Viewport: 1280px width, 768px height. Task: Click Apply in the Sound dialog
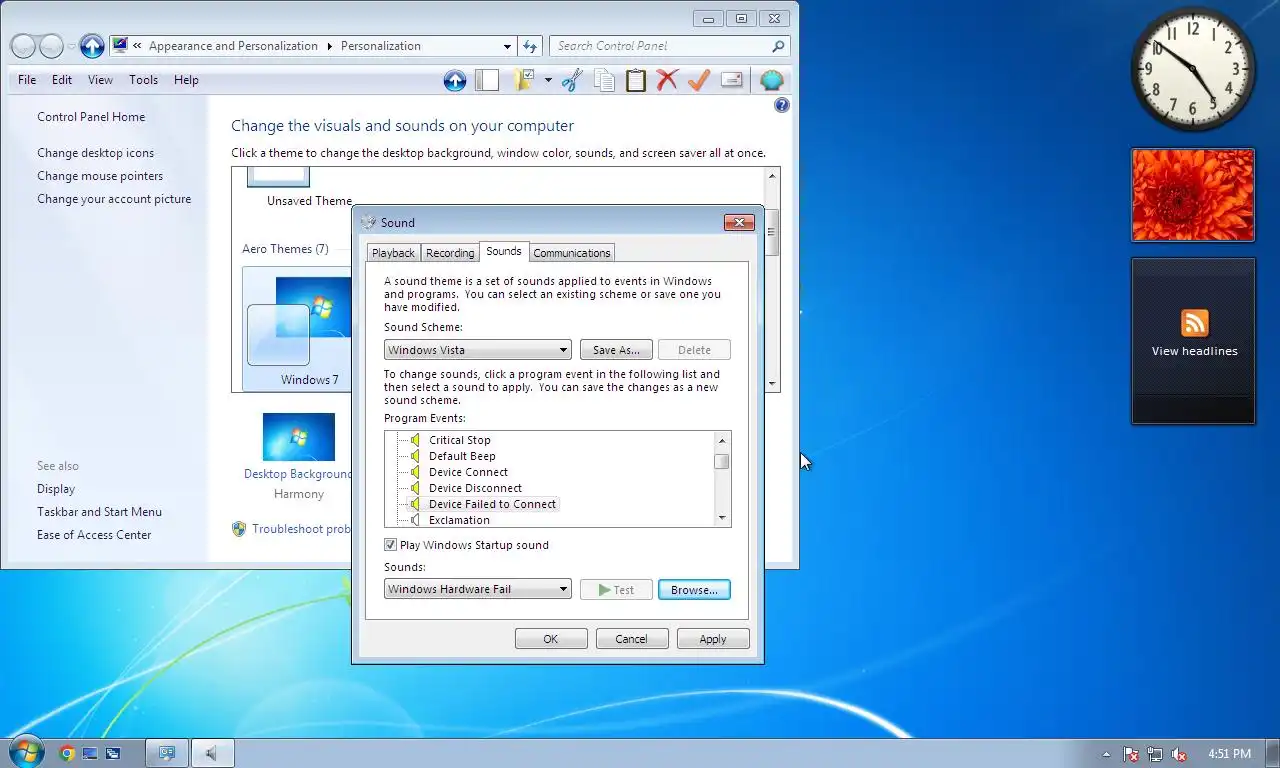click(x=713, y=639)
